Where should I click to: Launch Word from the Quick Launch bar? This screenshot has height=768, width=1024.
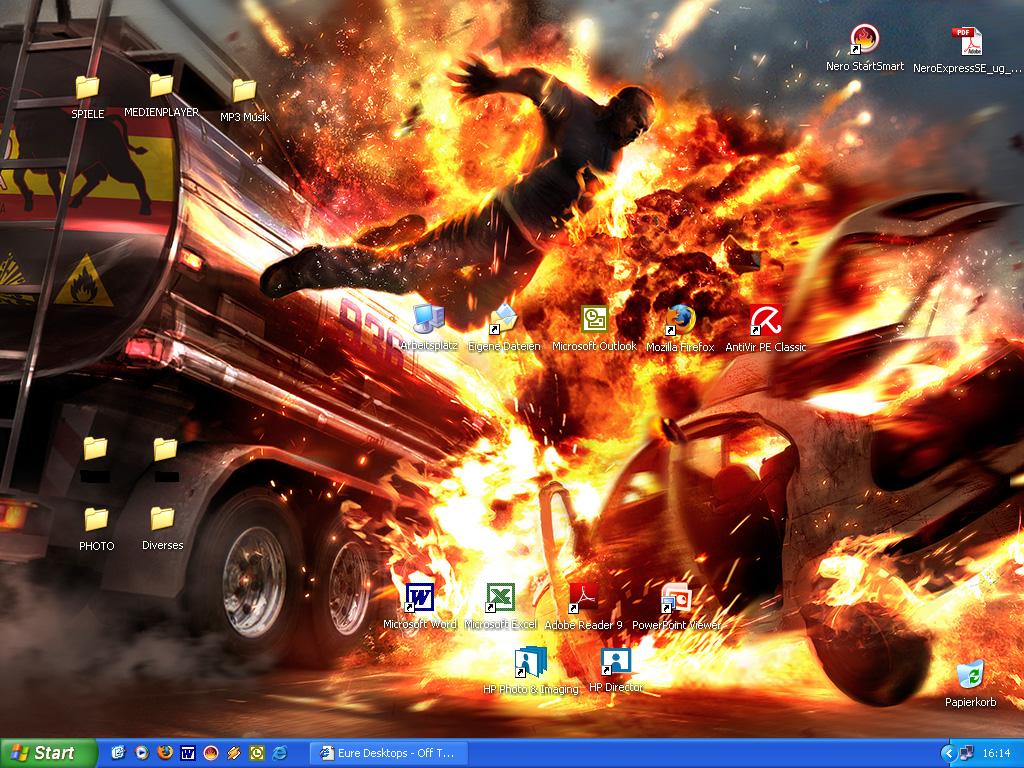[x=187, y=753]
